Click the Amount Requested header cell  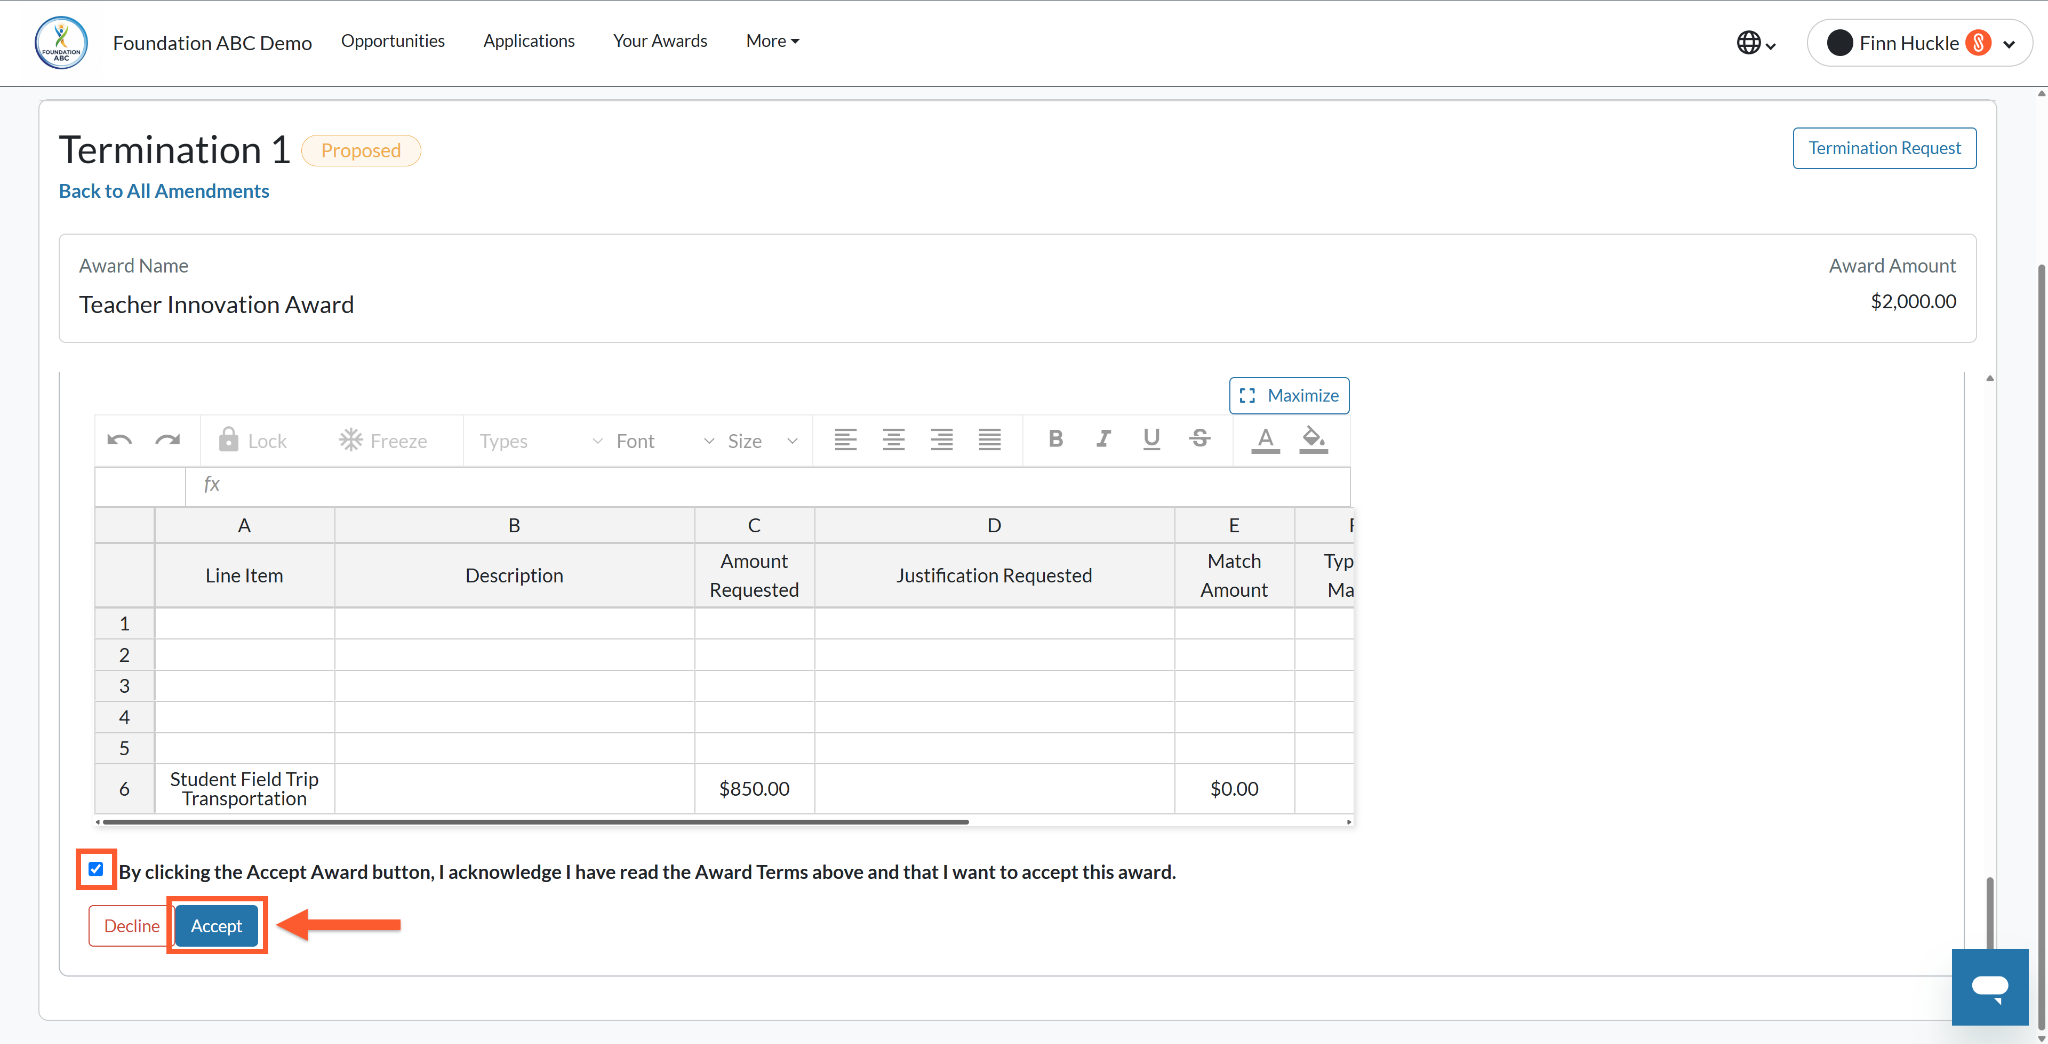[x=754, y=575]
